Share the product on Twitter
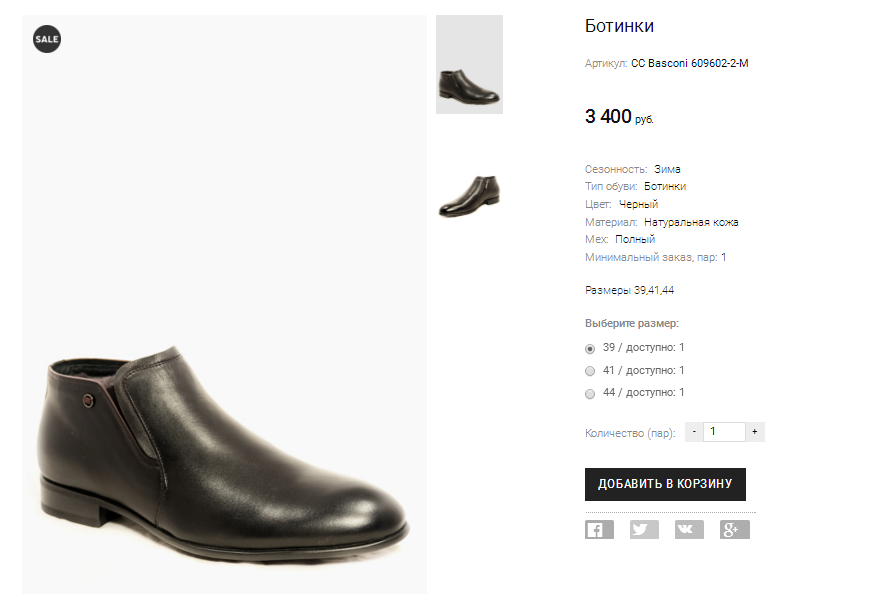 [x=644, y=530]
